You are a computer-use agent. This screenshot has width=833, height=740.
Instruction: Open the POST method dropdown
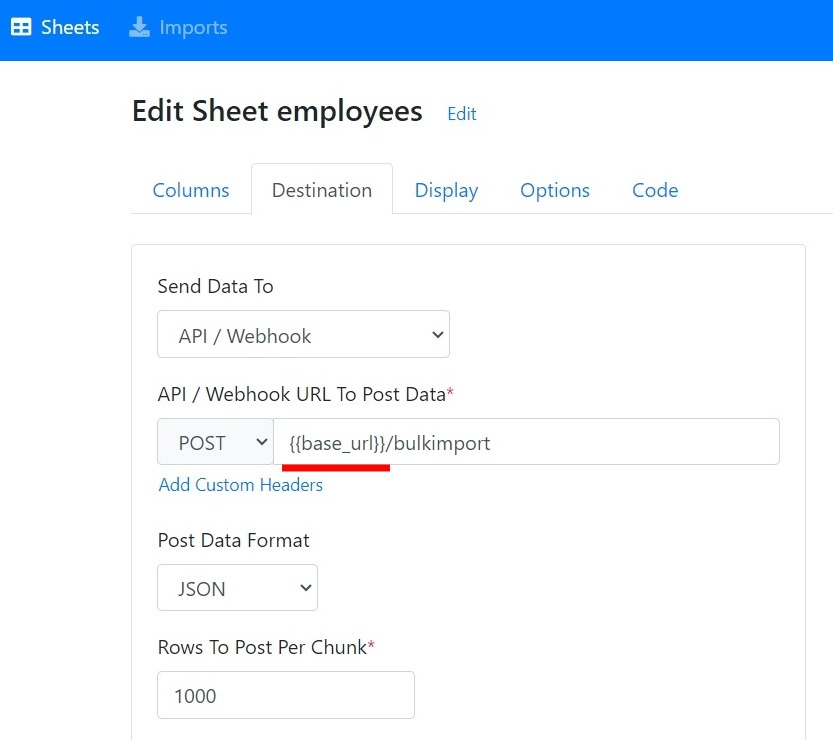(x=215, y=442)
